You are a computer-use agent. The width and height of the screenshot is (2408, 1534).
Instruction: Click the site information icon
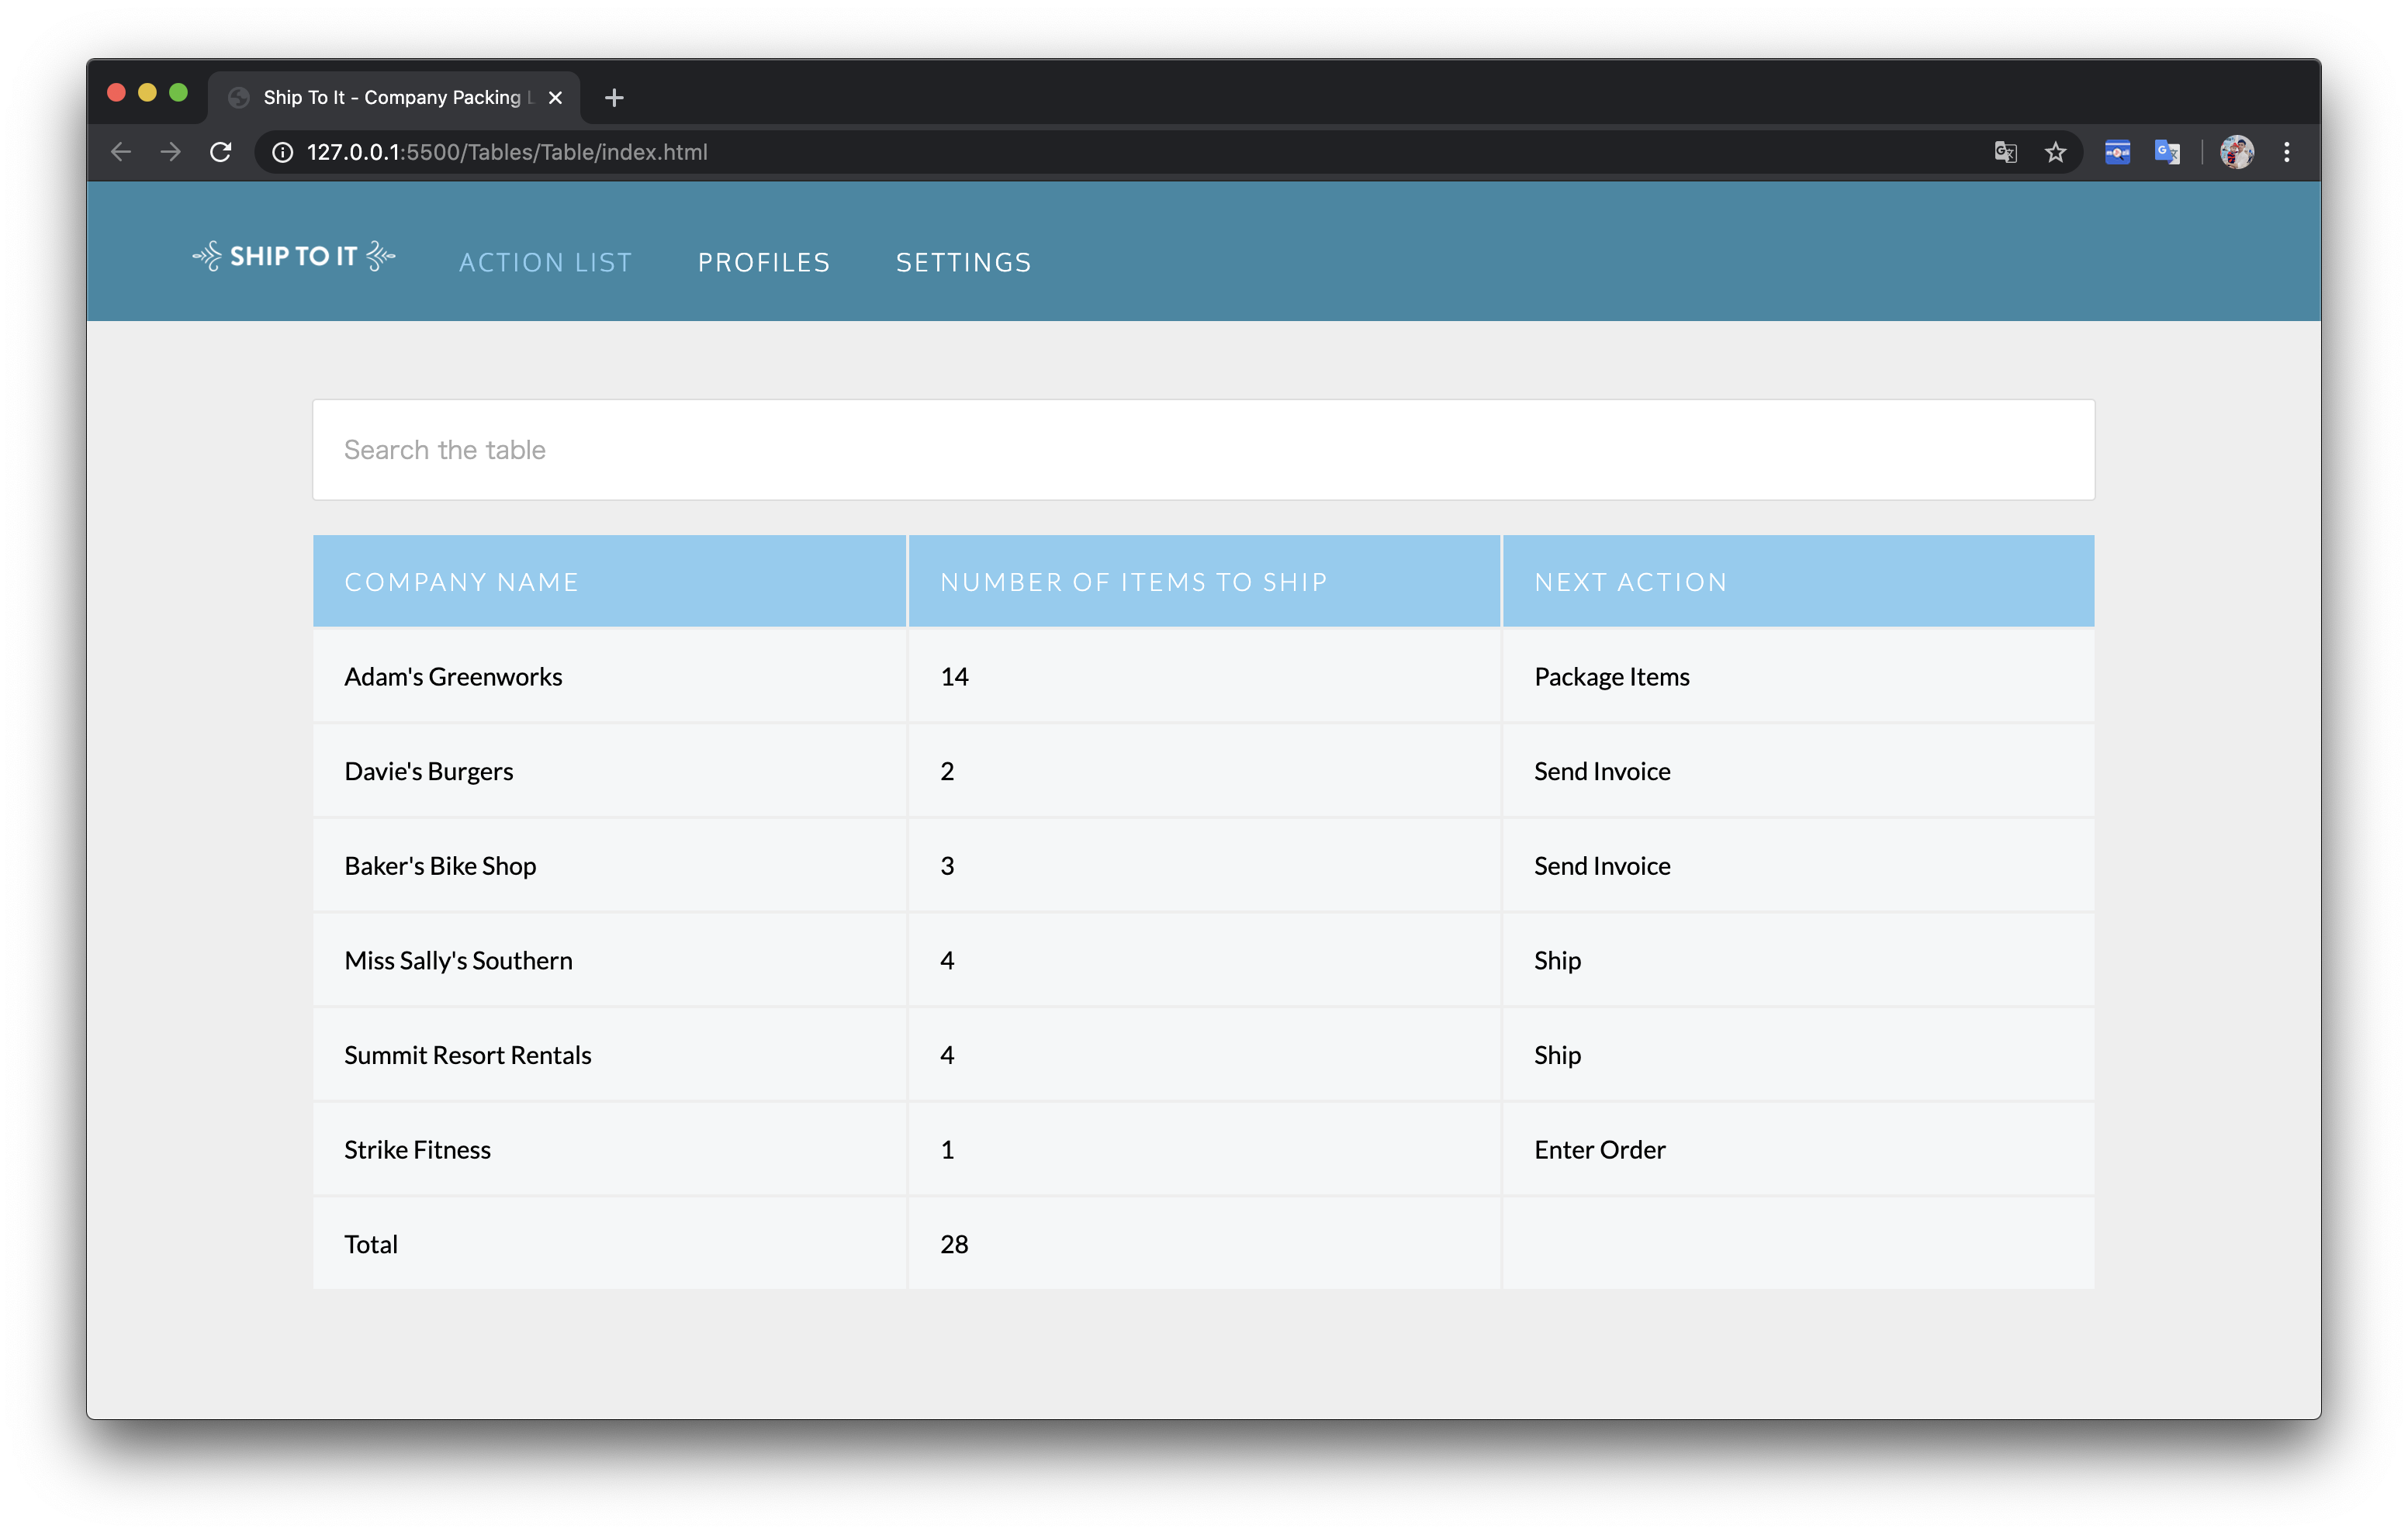pyautogui.click(x=283, y=152)
